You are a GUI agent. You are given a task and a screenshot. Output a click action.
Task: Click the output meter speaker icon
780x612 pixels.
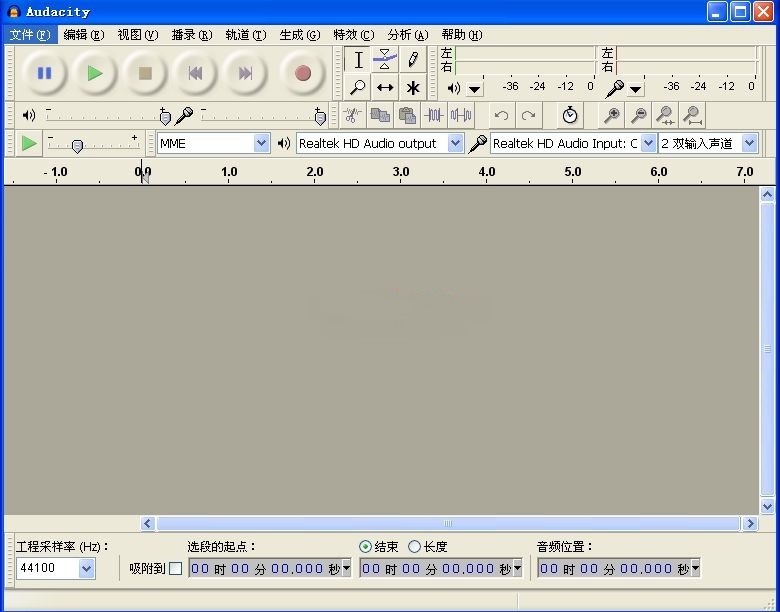click(453, 89)
